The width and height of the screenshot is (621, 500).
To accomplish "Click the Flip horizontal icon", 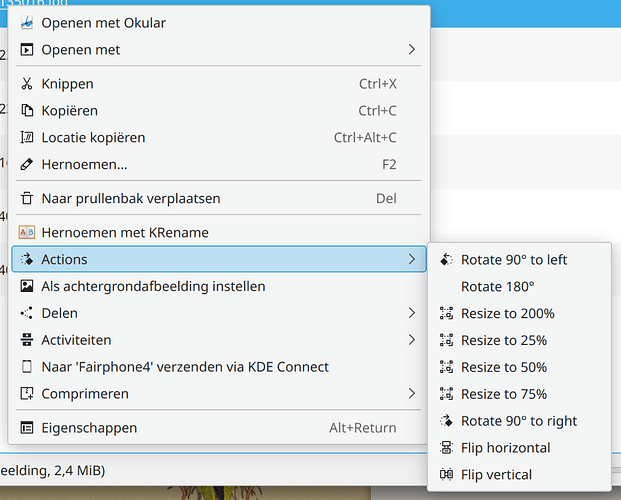I will [446, 448].
